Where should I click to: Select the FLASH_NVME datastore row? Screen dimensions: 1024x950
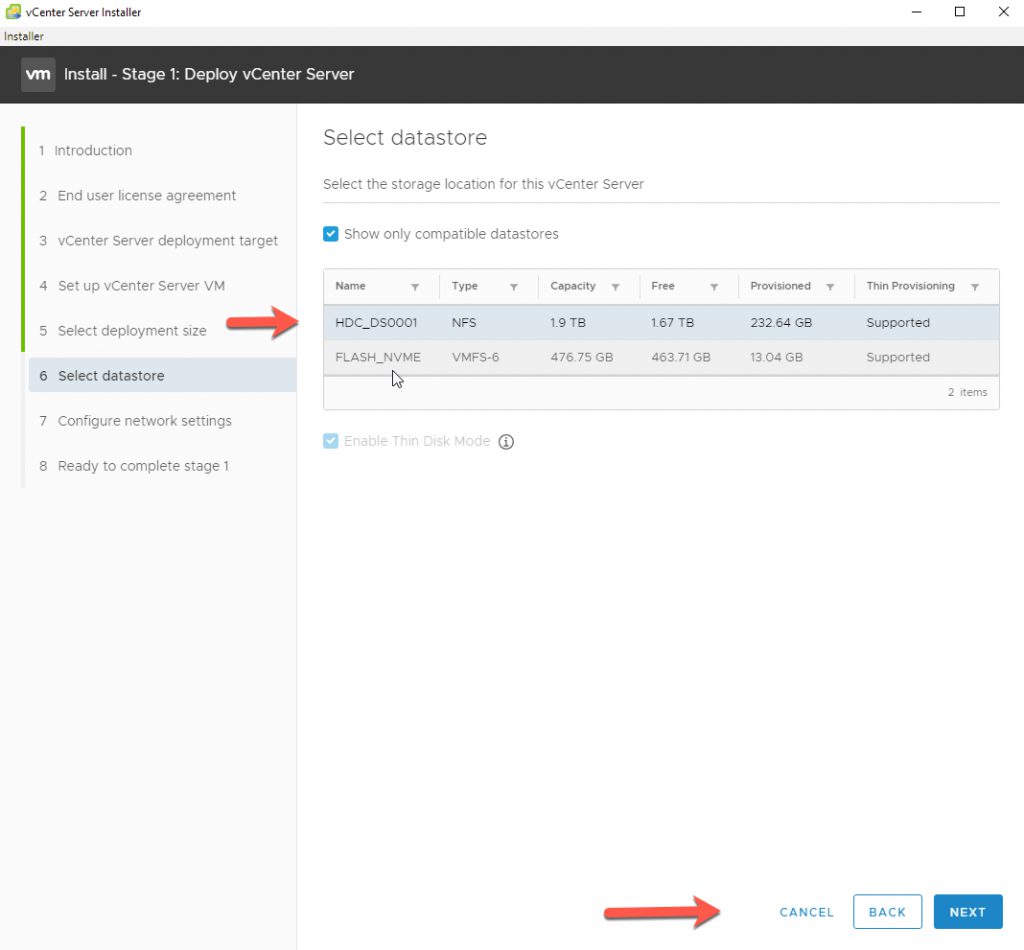pos(661,357)
